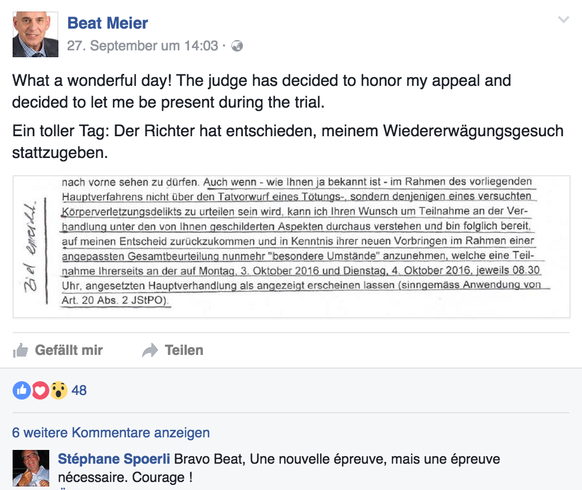
Task: Expand 6 weitere Kommentare anzeigen
Action: click(x=111, y=432)
